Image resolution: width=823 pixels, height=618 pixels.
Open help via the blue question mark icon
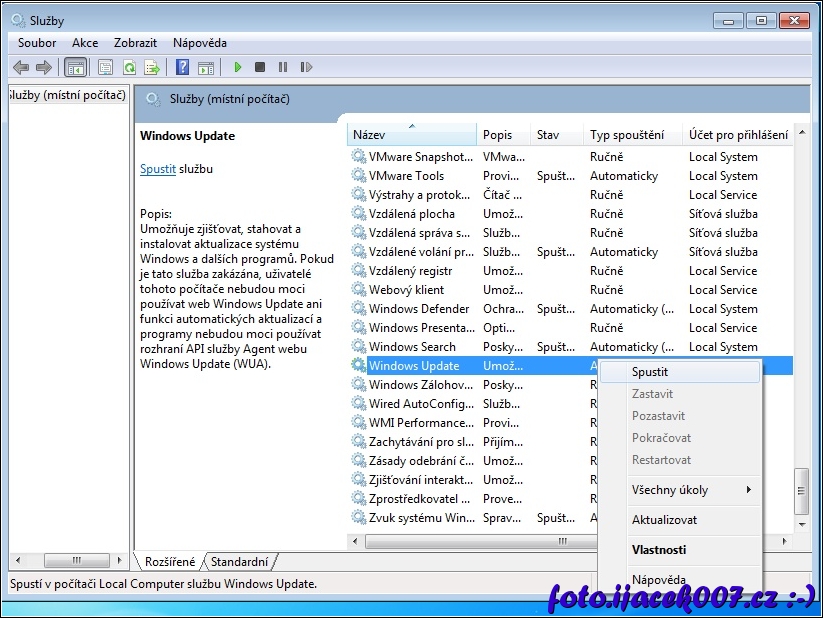click(x=182, y=67)
